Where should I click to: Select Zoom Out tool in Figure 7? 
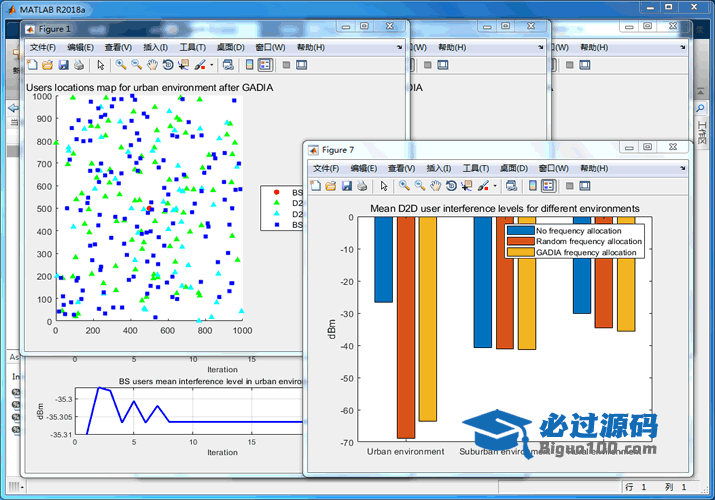click(x=420, y=186)
